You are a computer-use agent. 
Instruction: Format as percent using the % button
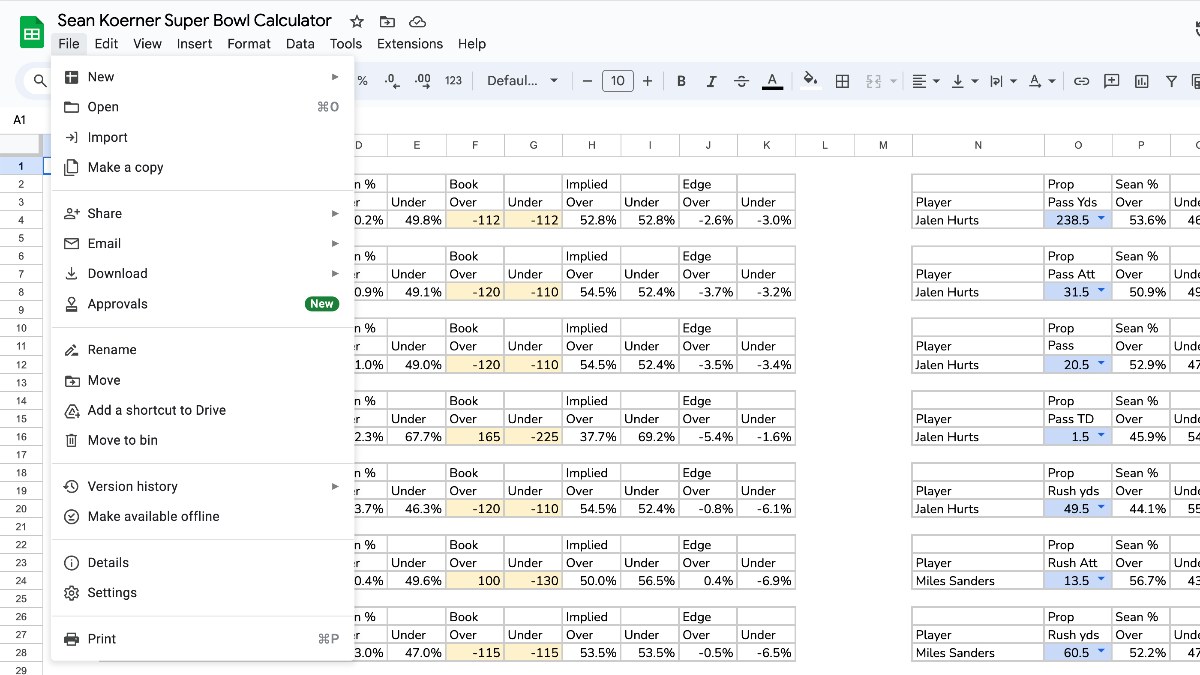click(x=362, y=81)
